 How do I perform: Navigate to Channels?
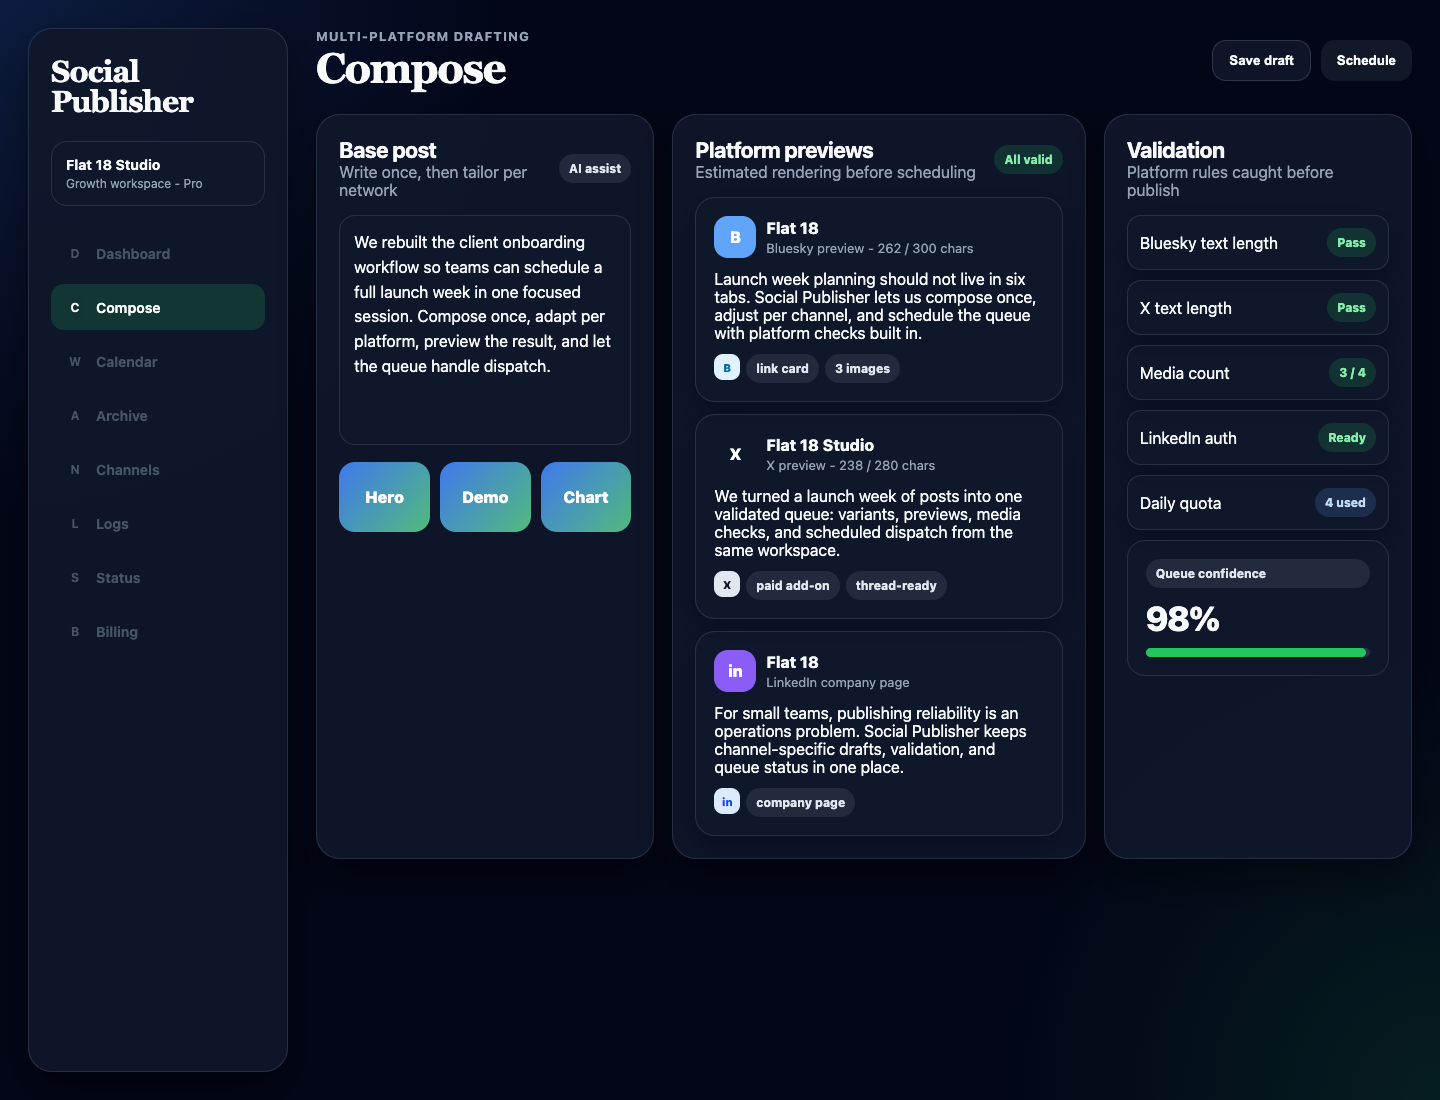(x=158, y=470)
